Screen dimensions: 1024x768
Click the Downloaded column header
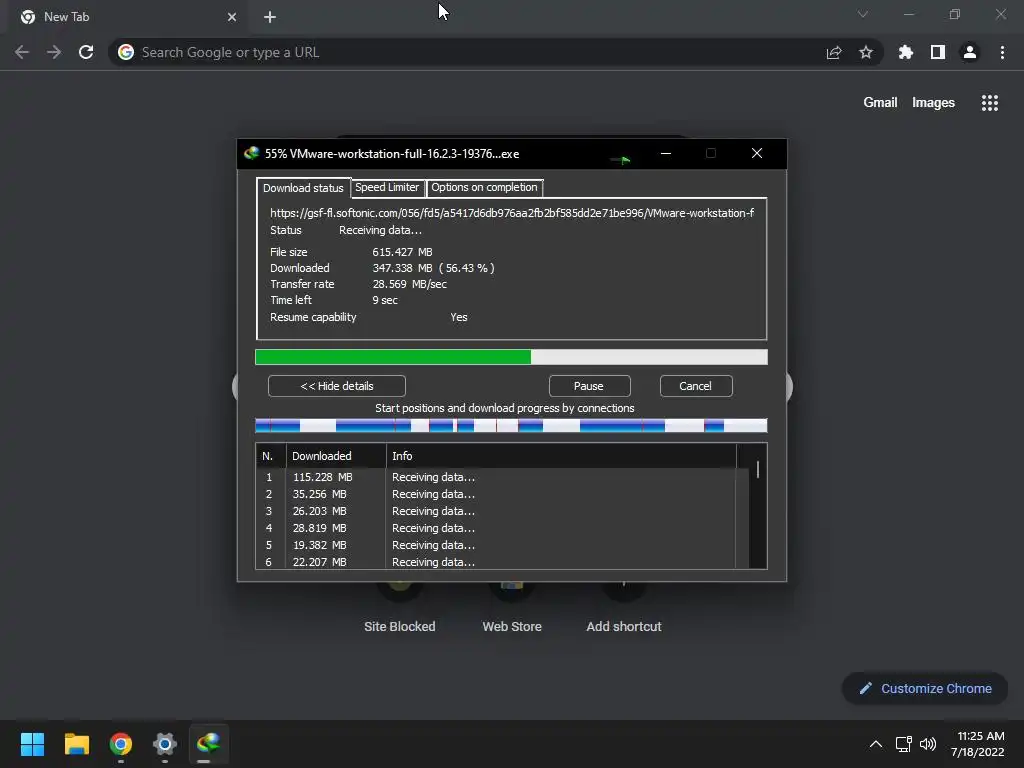pos(336,456)
